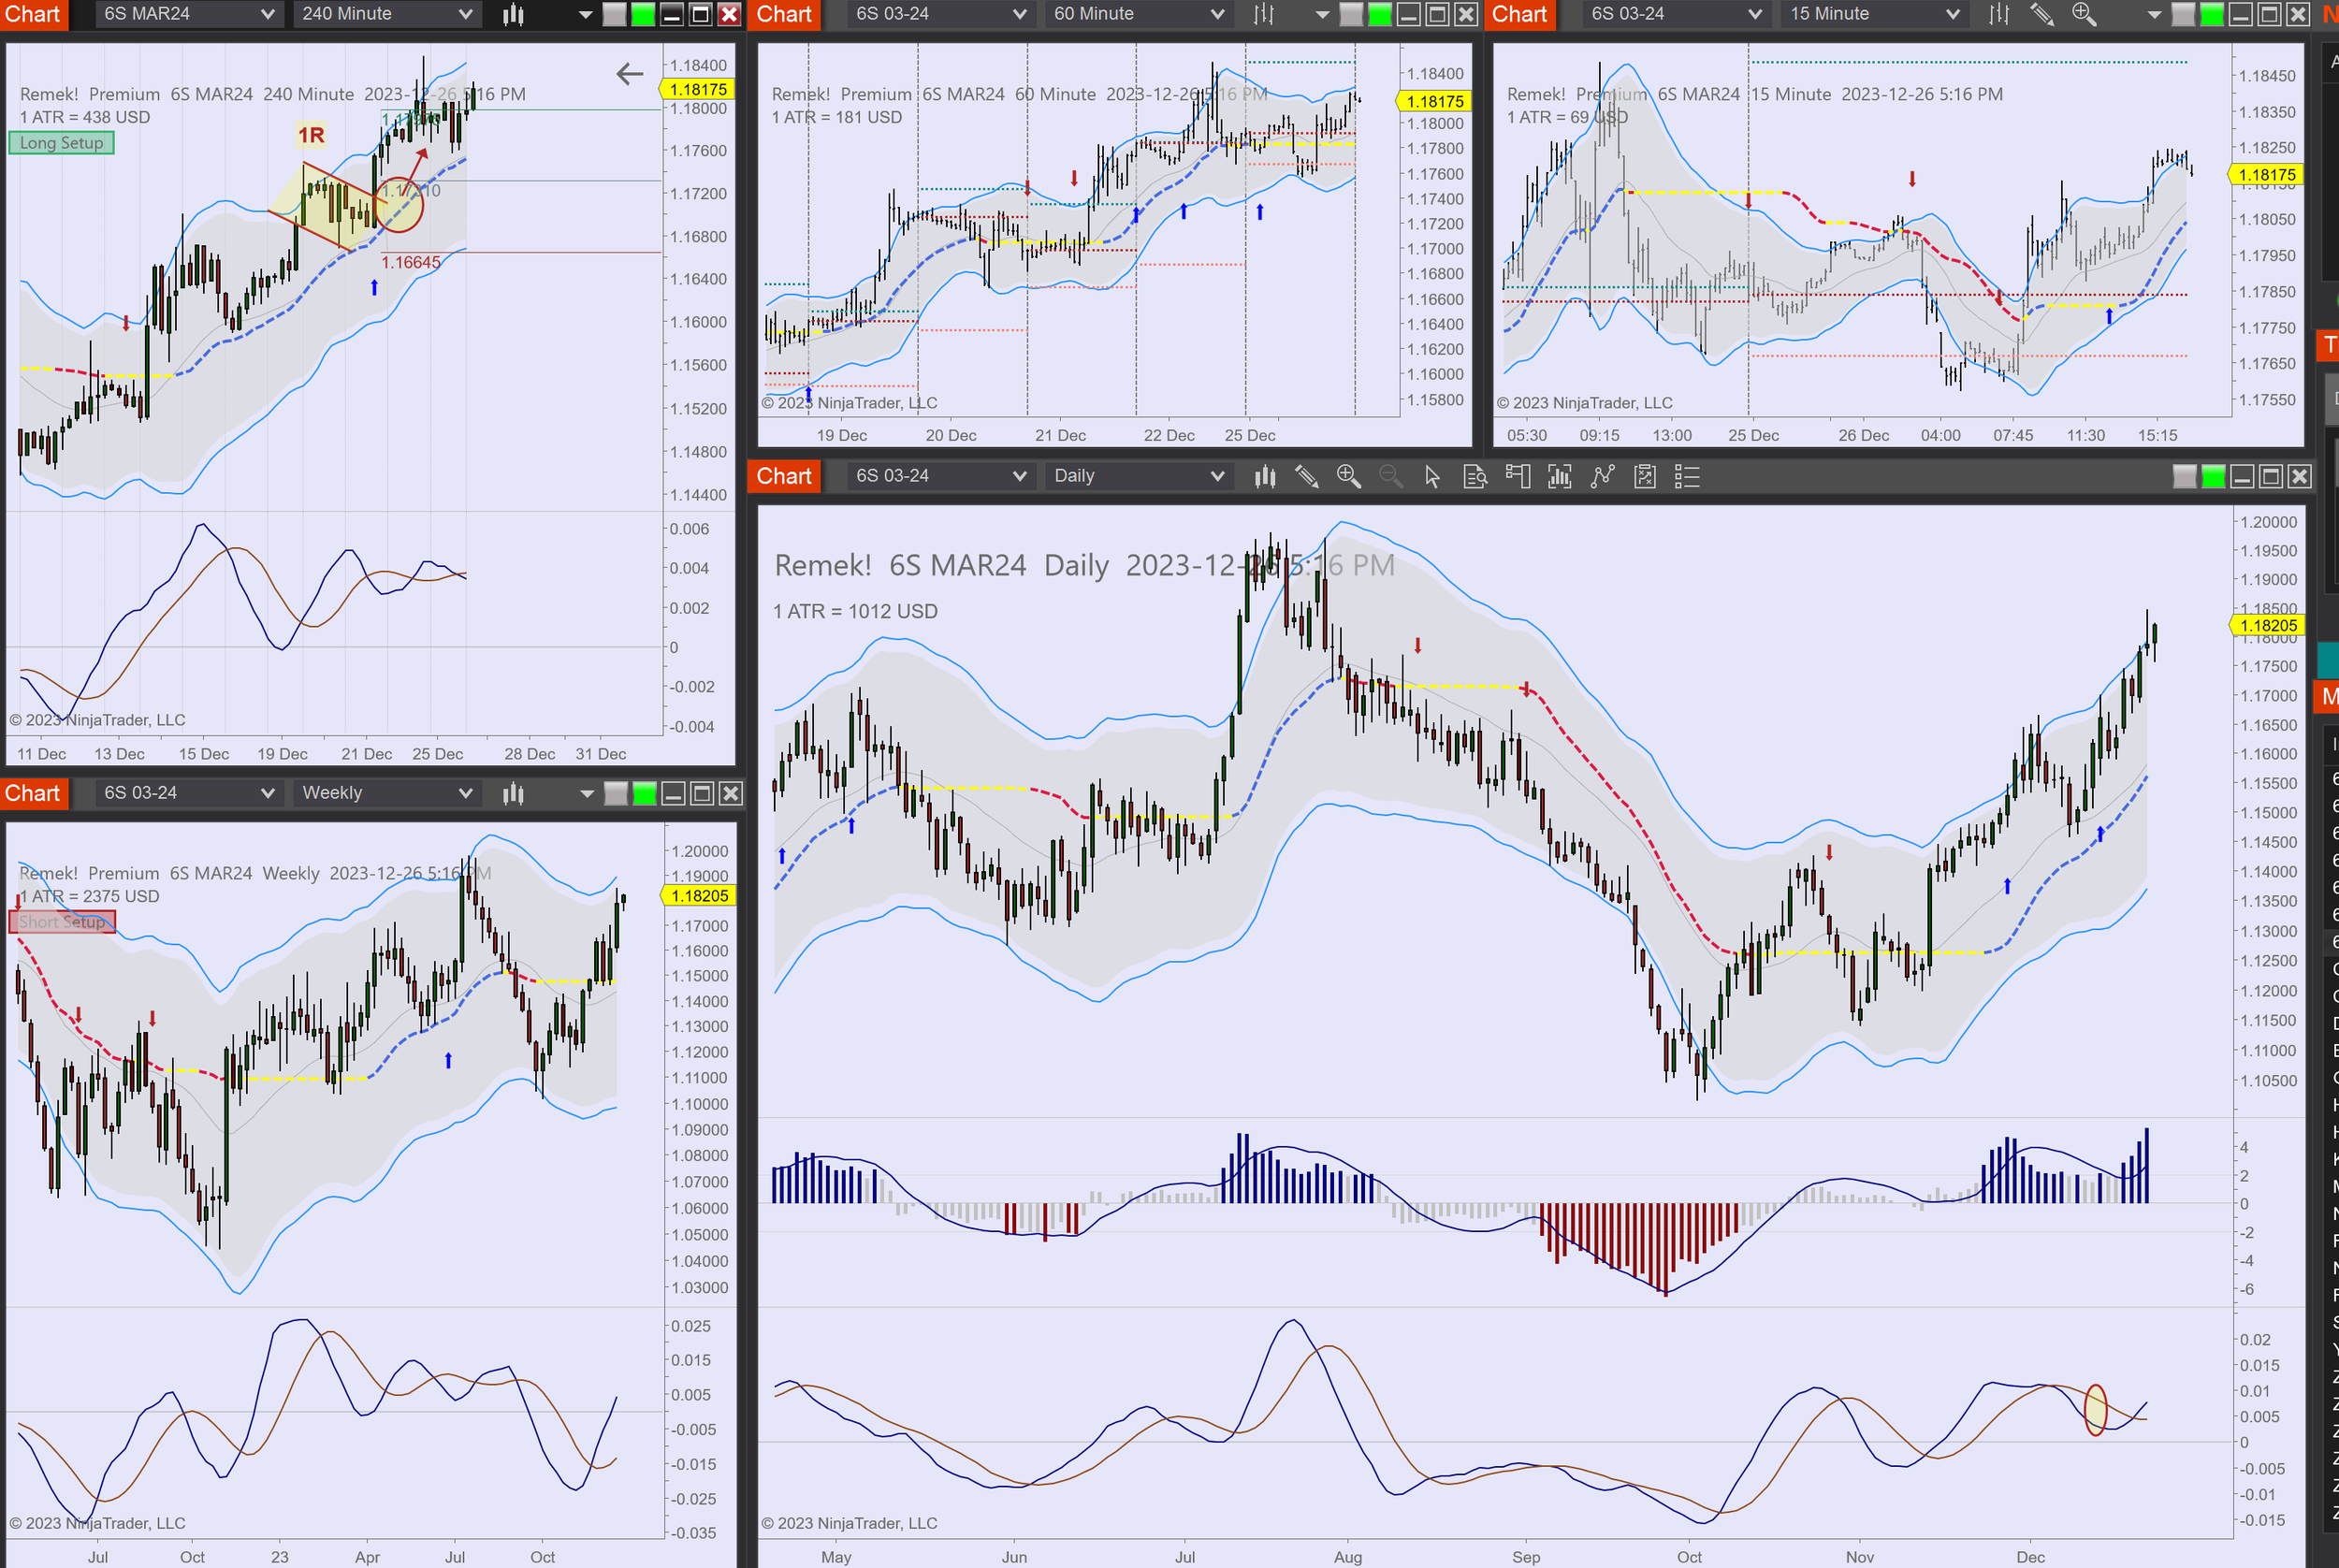Click Zoom In magnifier on Daily chart
Viewport: 2339px width, 1568px height.
point(1348,476)
